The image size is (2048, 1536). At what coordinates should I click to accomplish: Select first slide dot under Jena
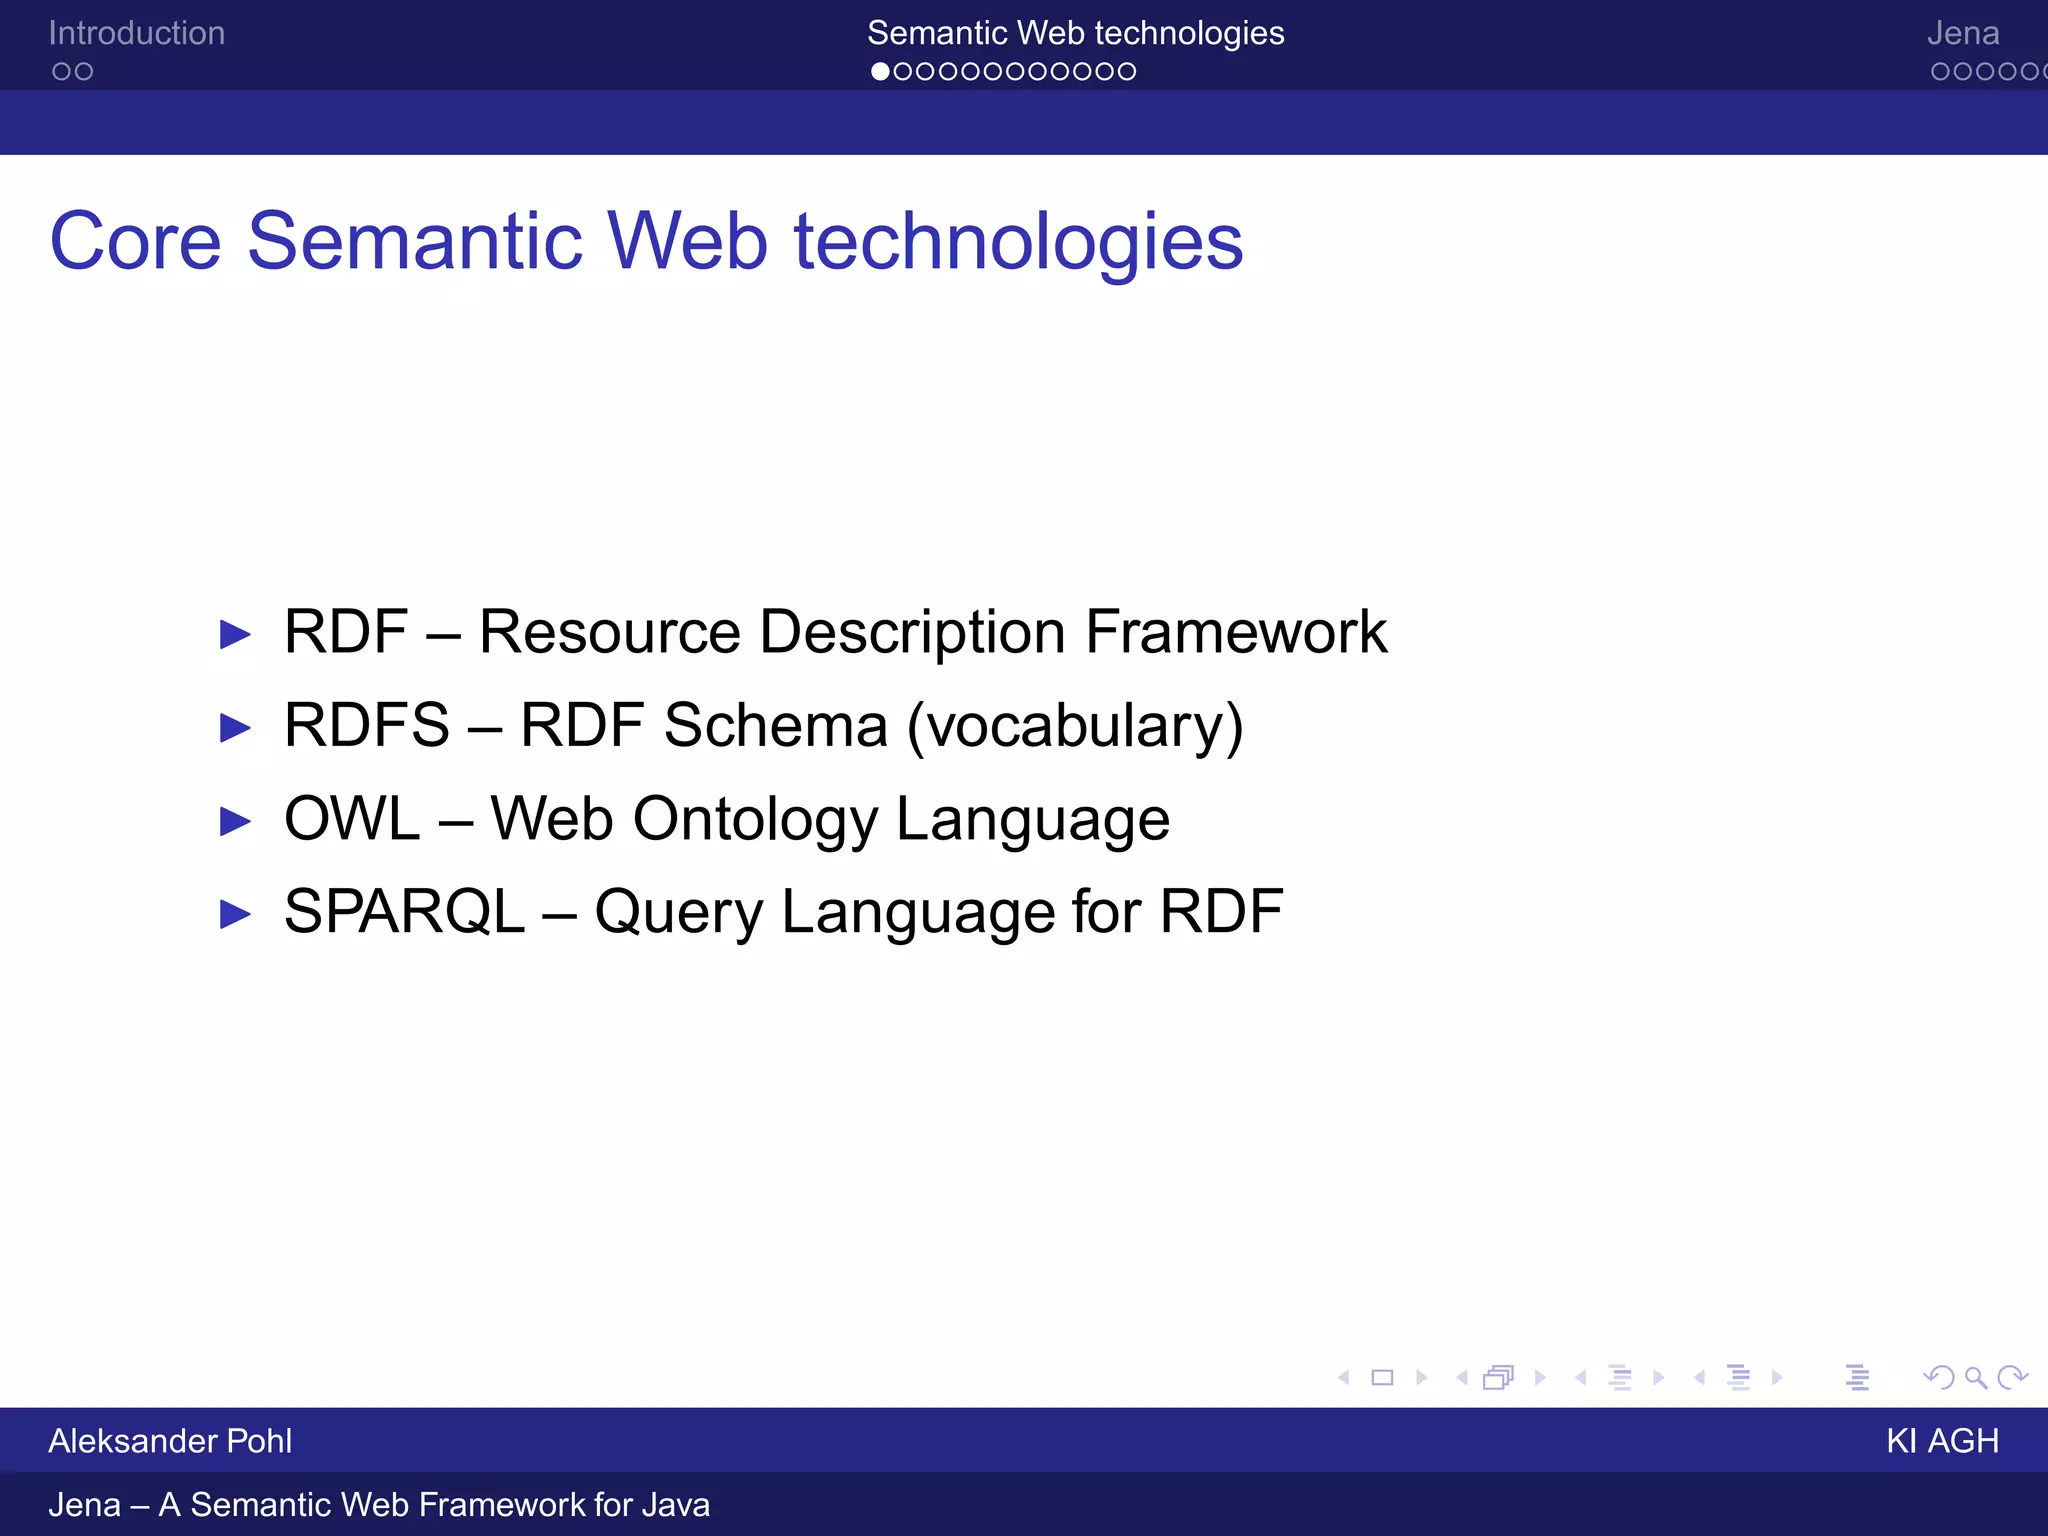[x=1941, y=71]
